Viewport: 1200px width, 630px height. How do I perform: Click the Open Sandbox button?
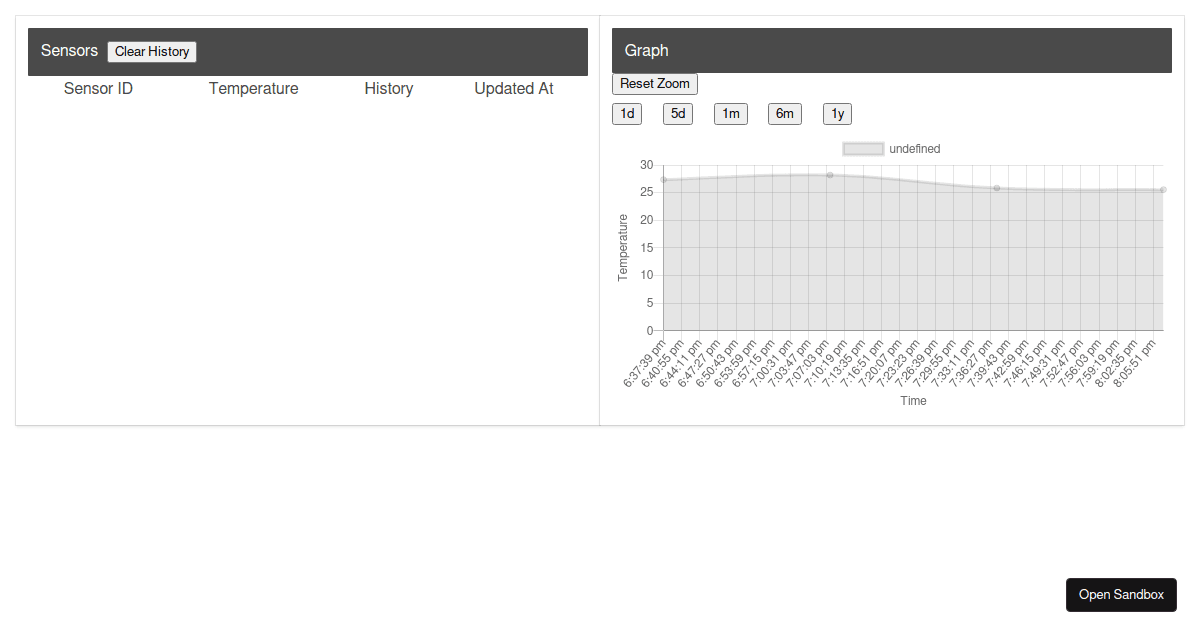(x=1121, y=594)
